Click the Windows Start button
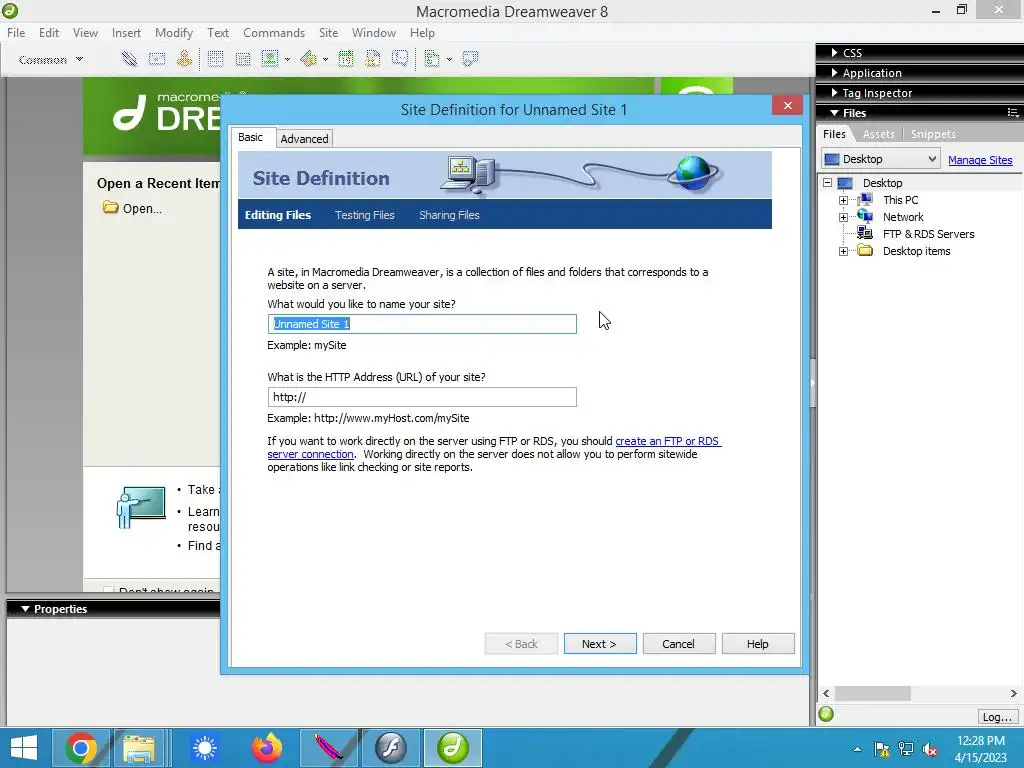The image size is (1024, 768). (24, 748)
